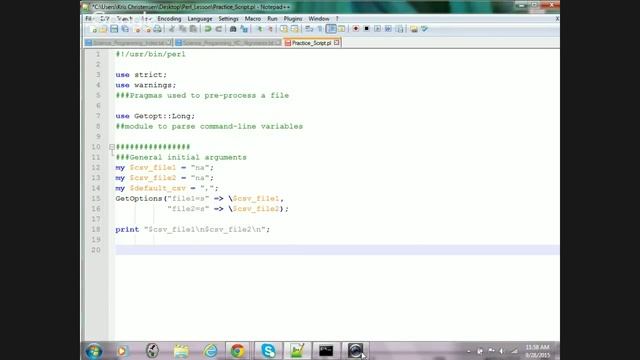Click the '###General initial arguments' comment
This screenshot has width=640, height=360.
[181, 157]
